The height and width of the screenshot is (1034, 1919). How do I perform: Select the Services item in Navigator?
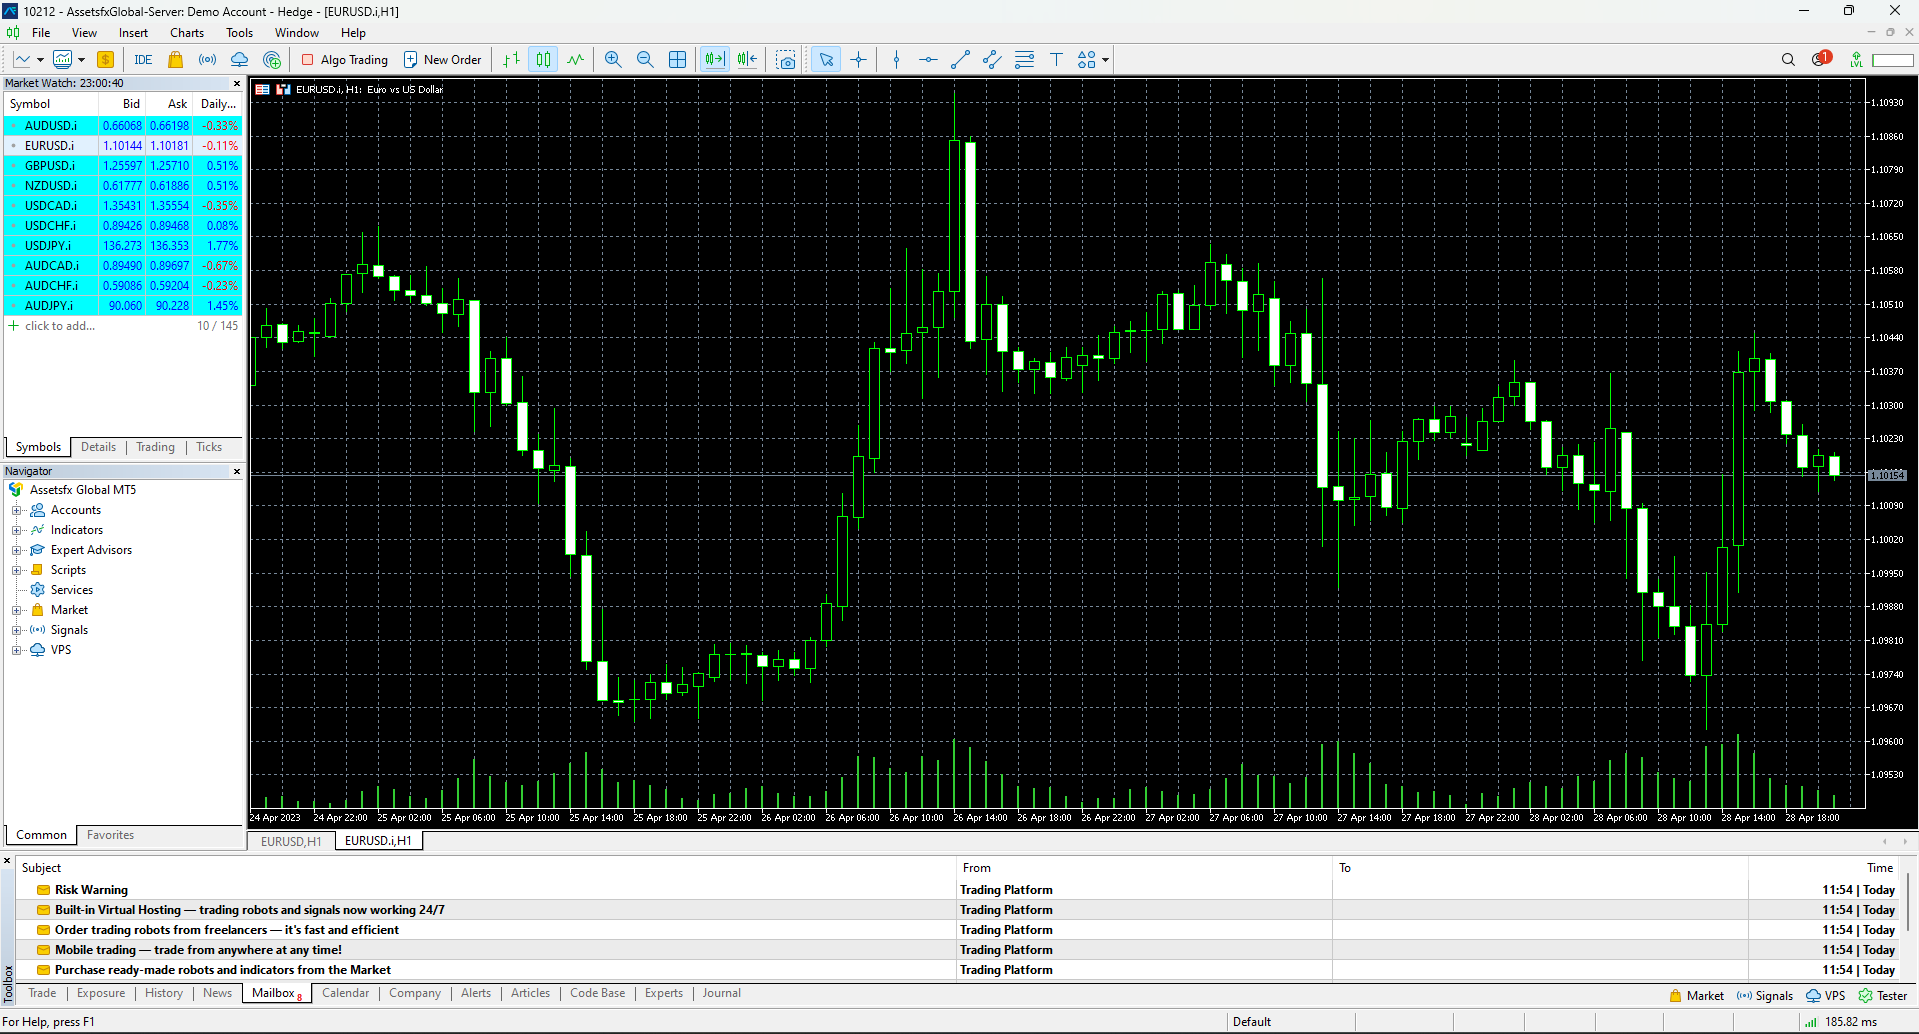(x=71, y=590)
